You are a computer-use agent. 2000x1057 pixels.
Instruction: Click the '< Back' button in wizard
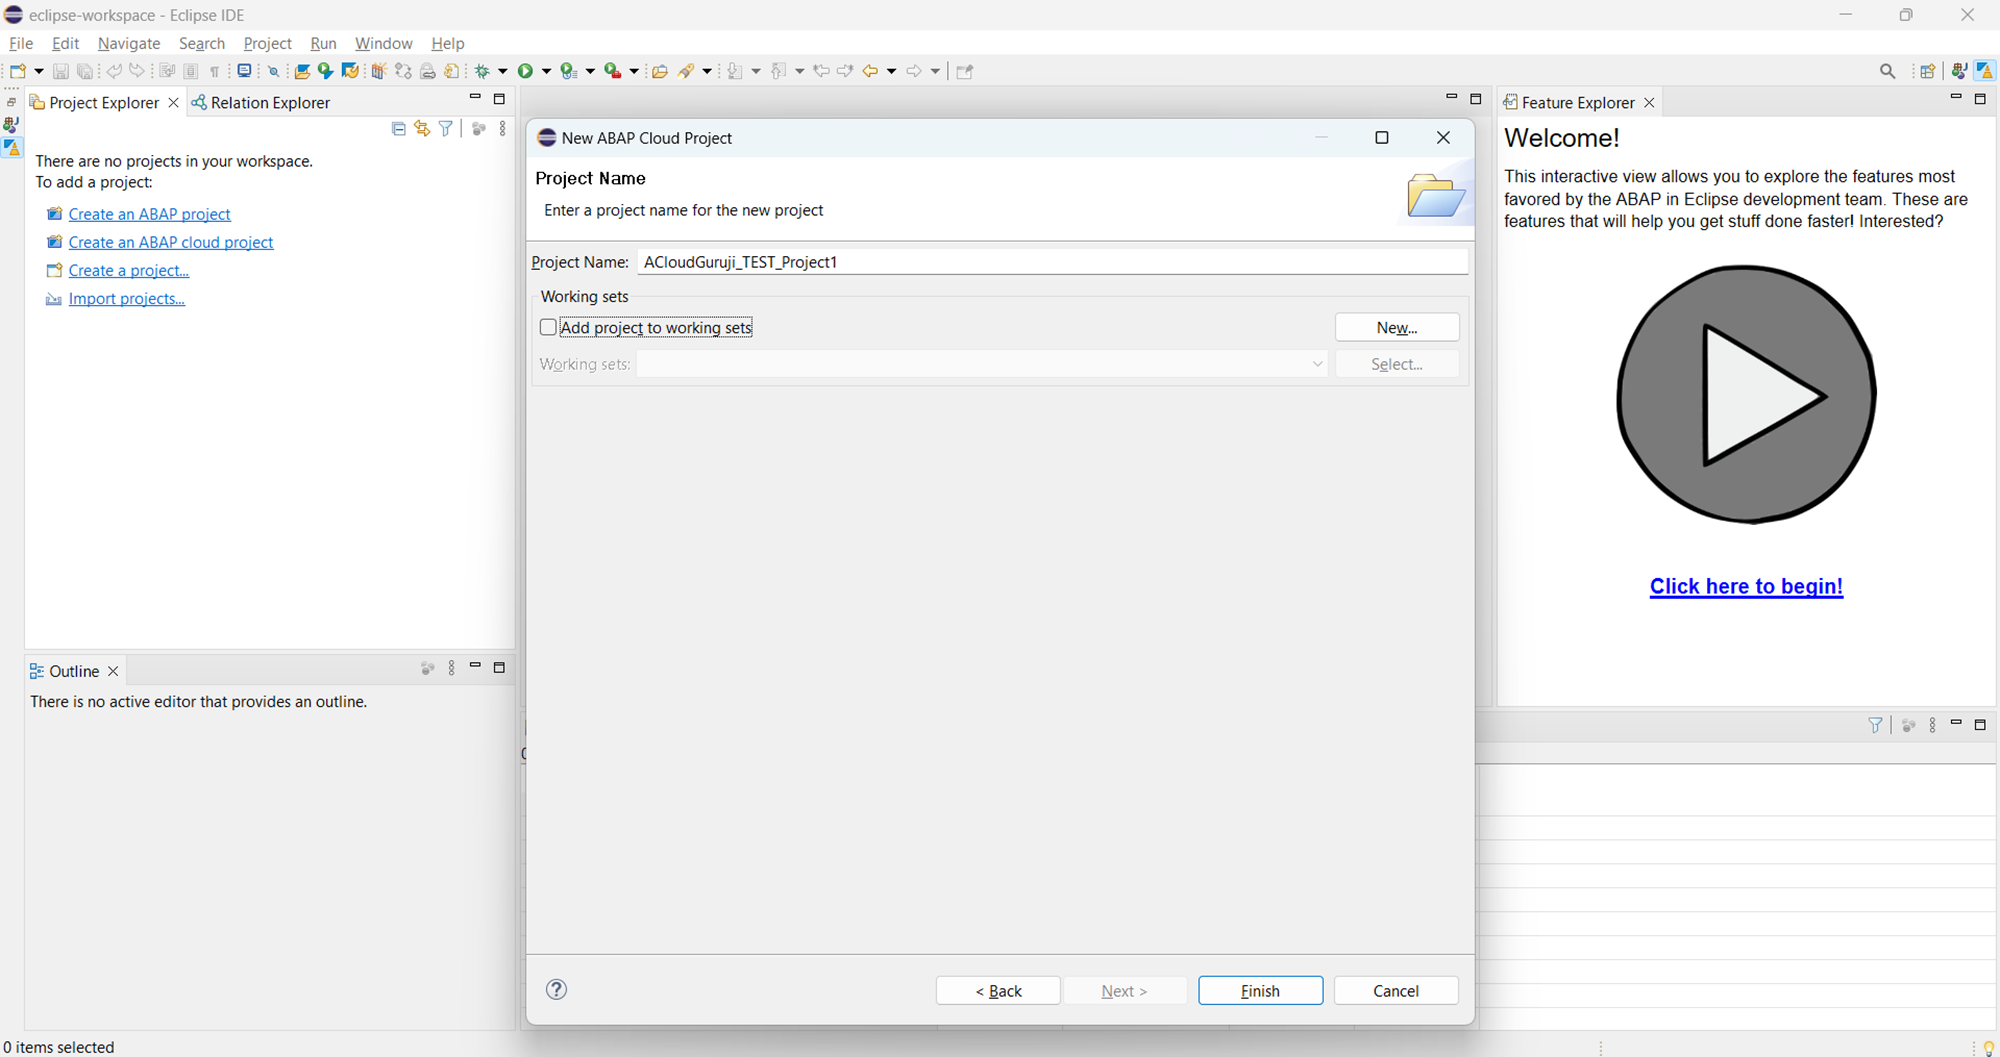998,990
